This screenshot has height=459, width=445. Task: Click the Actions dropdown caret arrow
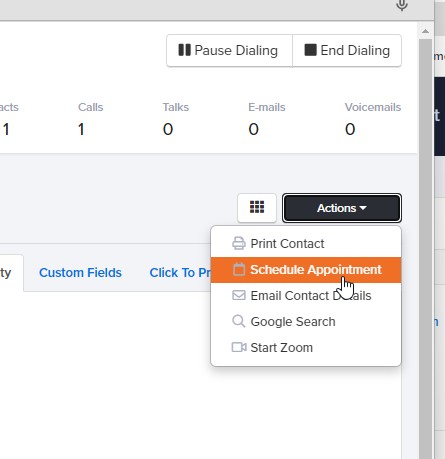click(363, 208)
